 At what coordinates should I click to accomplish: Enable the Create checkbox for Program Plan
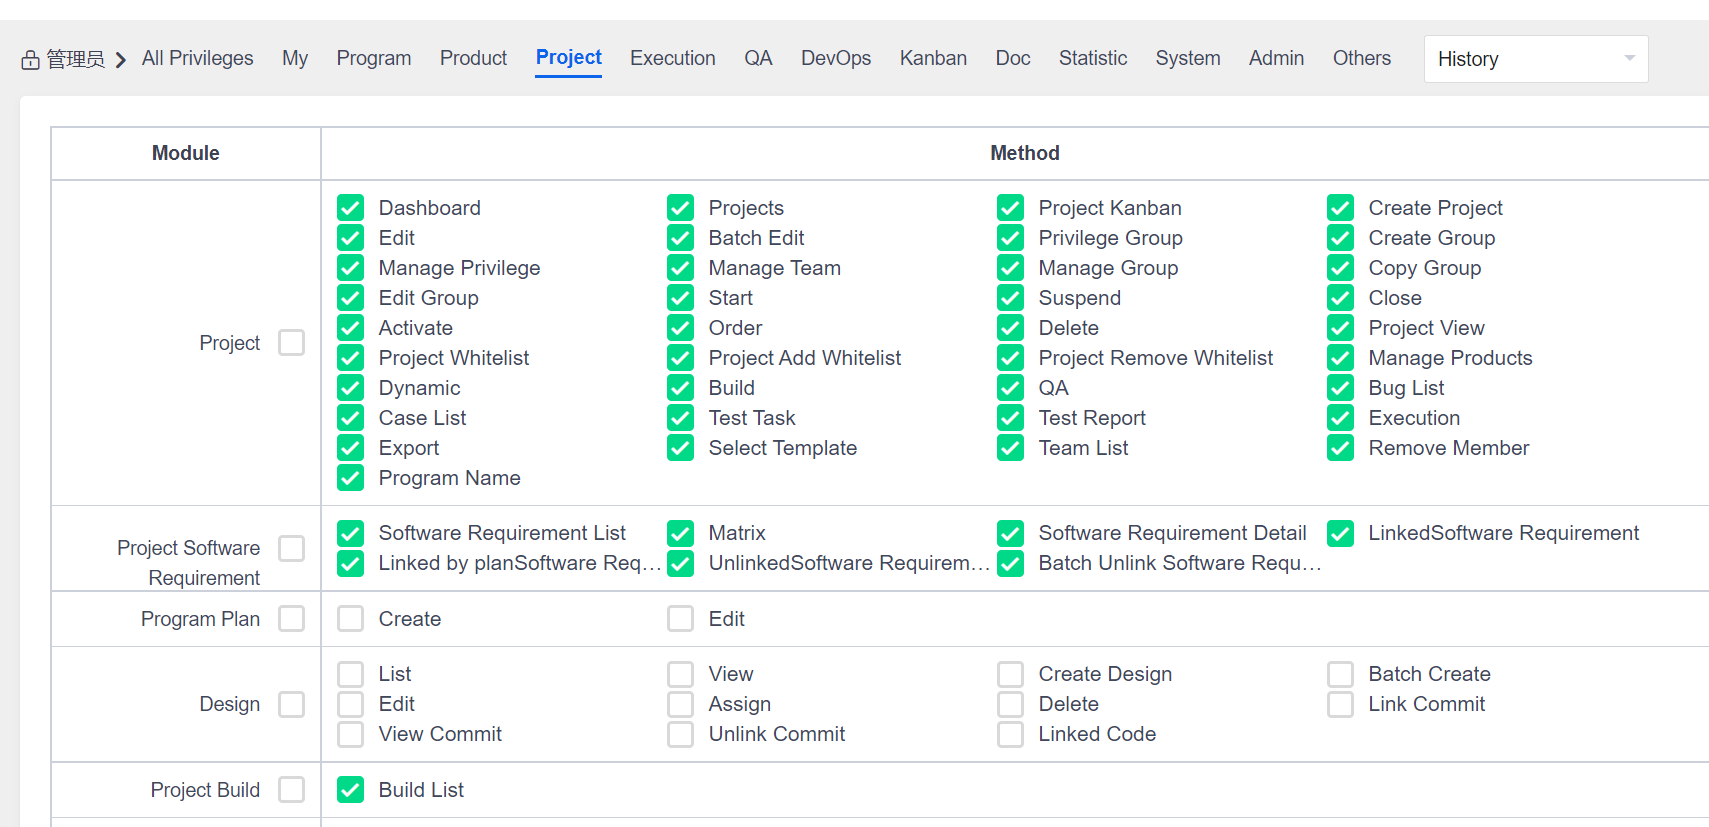350,619
